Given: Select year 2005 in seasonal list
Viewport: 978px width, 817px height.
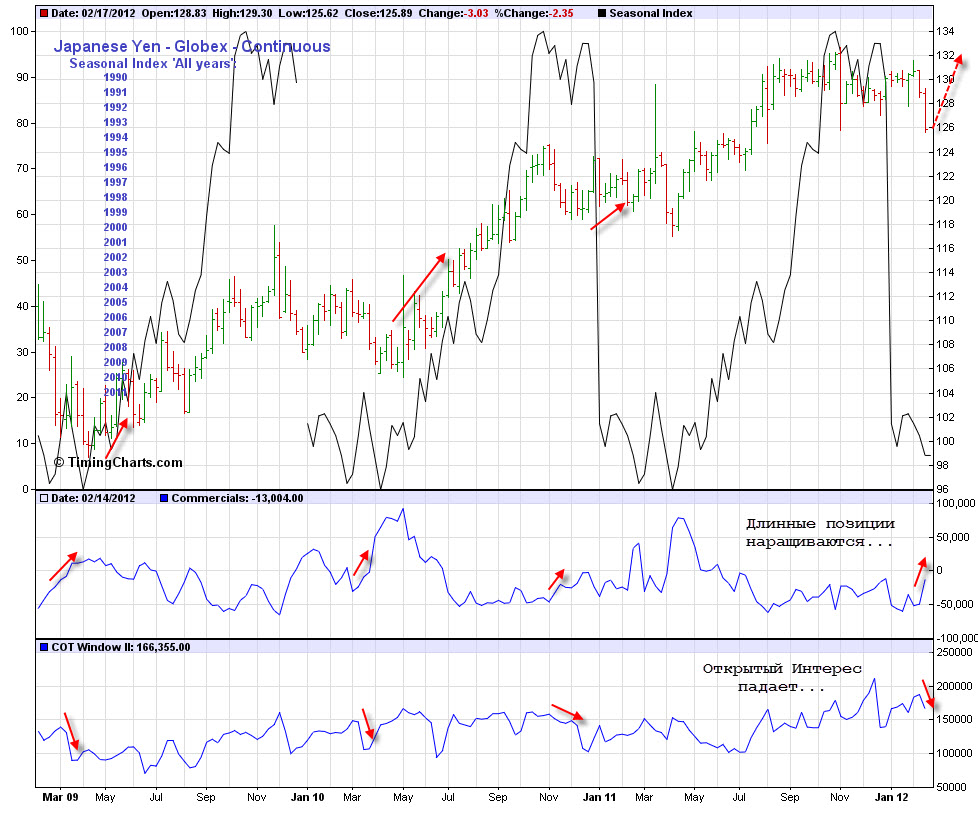Looking at the screenshot, I should 115,302.
